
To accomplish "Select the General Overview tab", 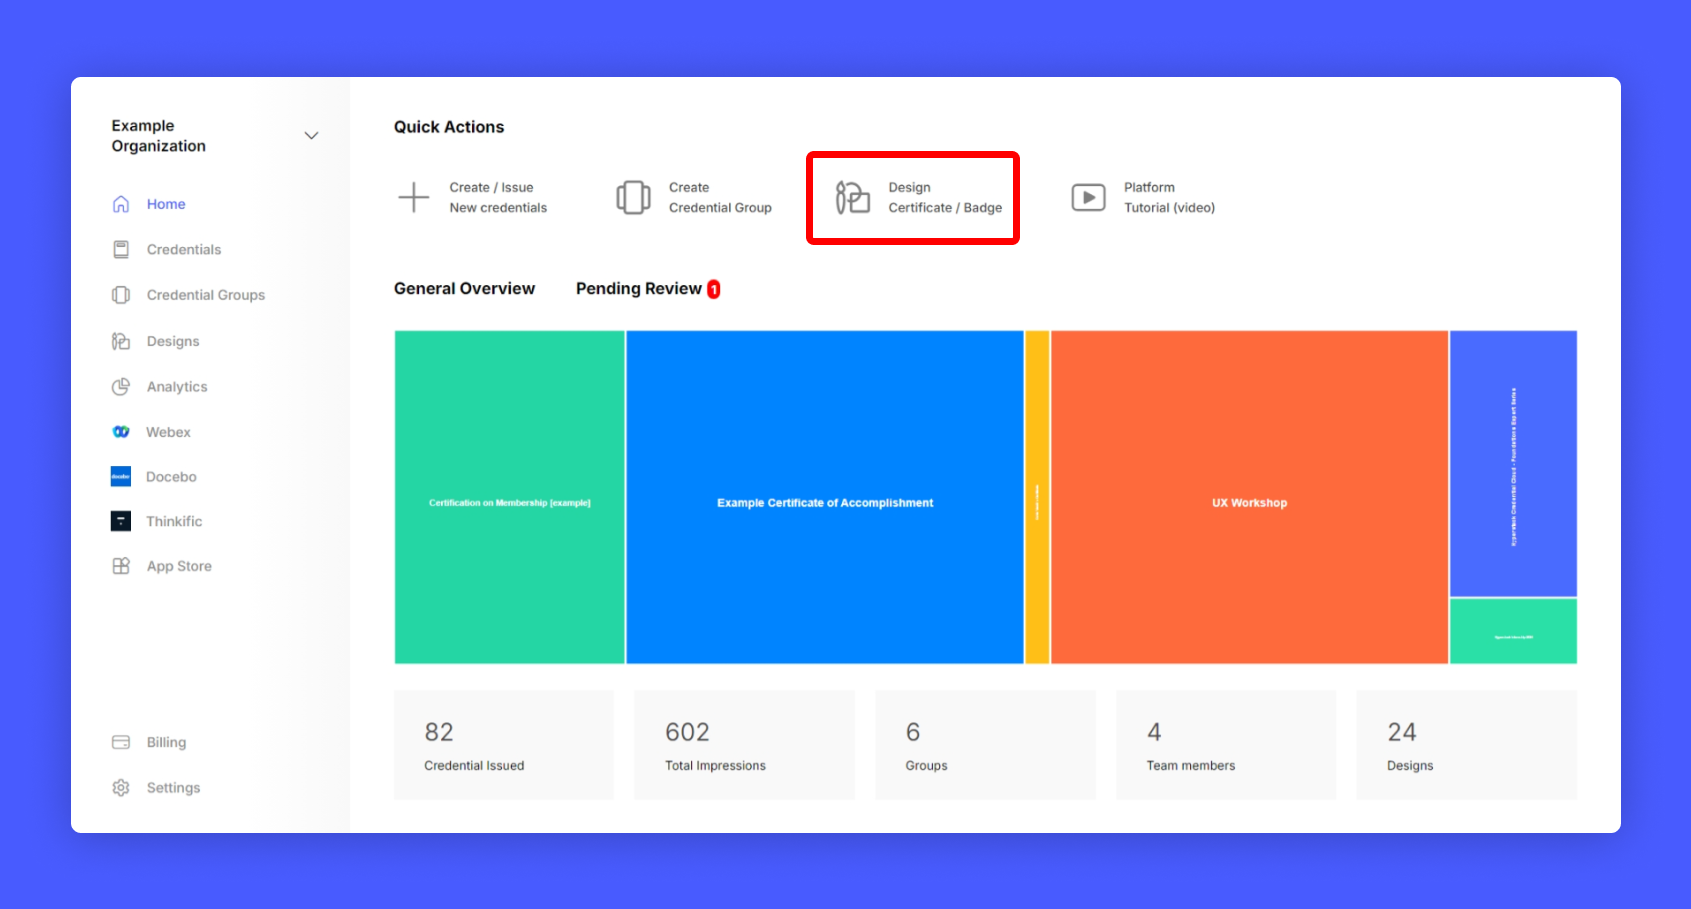I will pyautogui.click(x=464, y=289).
